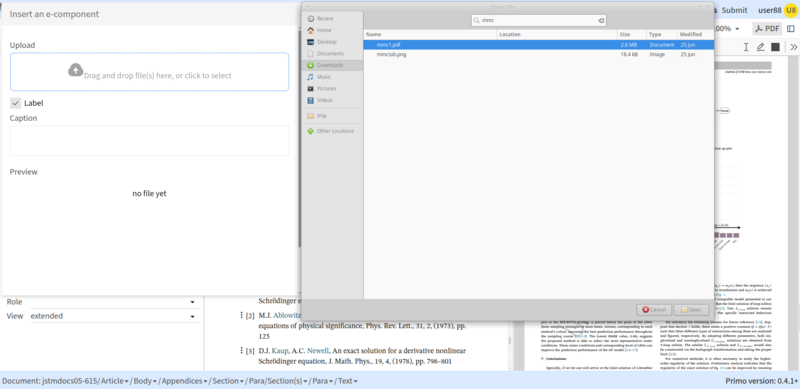Select mmctab.png file row

click(538, 54)
